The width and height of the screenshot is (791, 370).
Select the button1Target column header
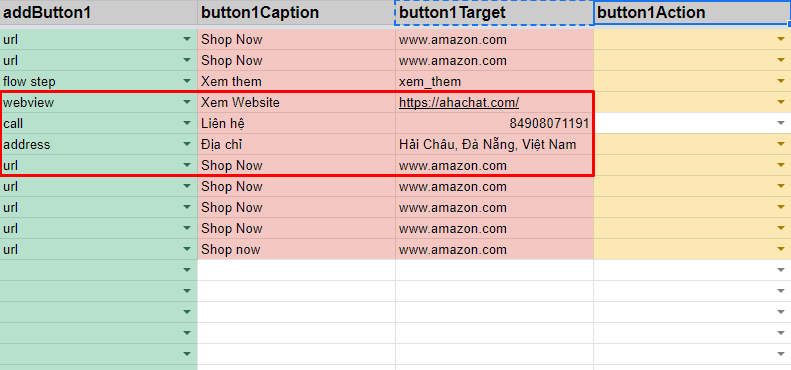coord(494,13)
